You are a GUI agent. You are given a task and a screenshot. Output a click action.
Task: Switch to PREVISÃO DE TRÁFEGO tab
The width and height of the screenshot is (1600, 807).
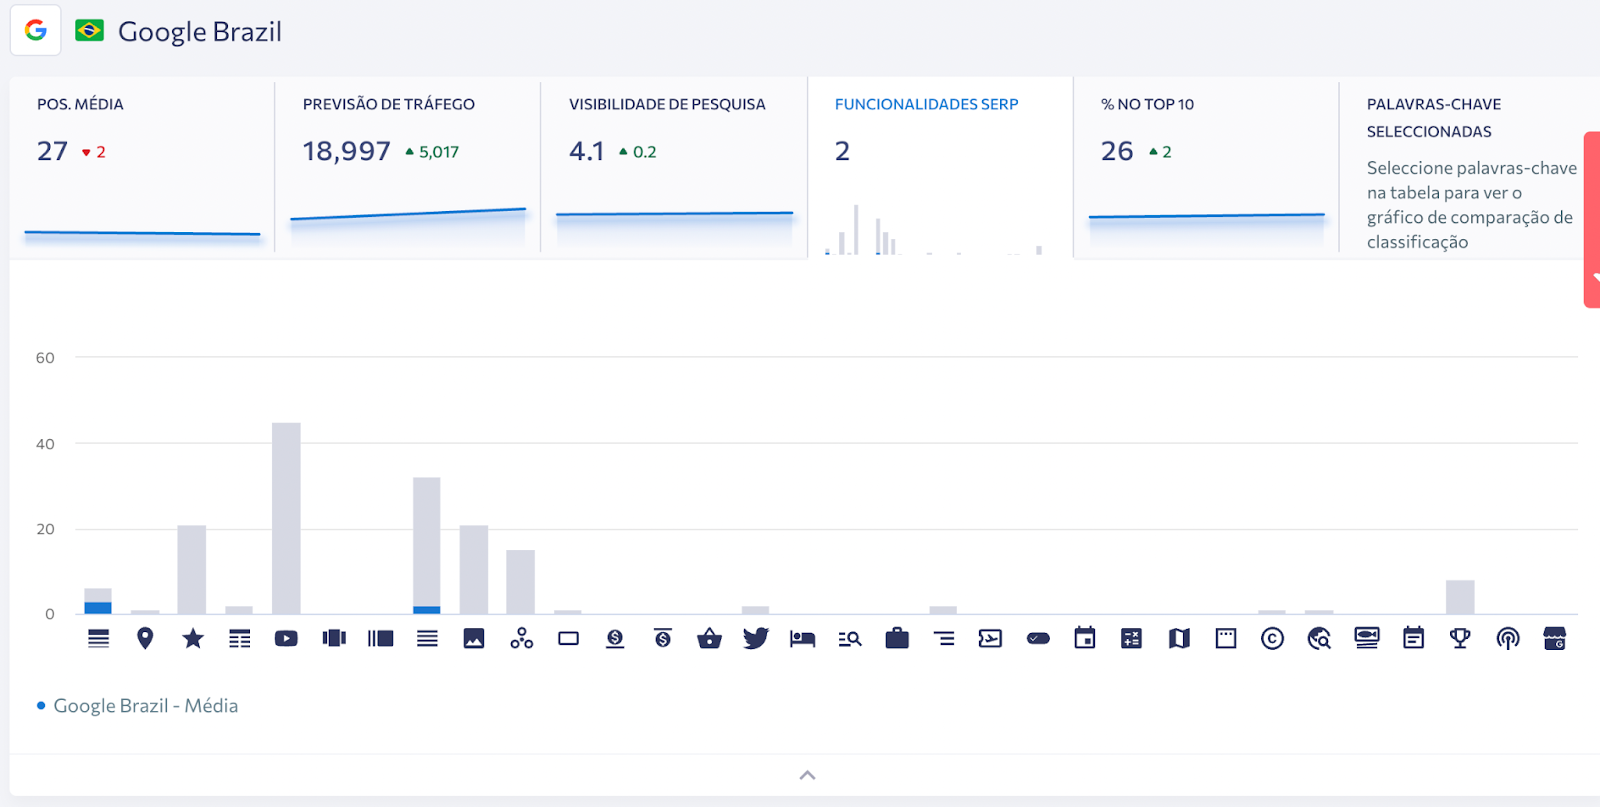pos(408,167)
